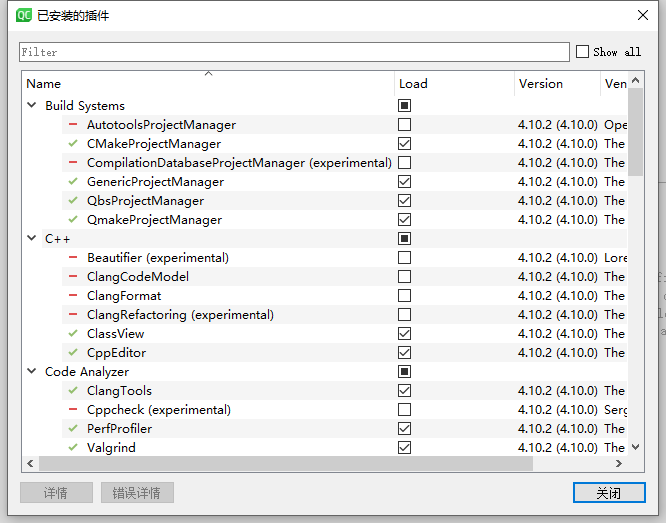Click red disabled status icon beside AutotoolsProjectManager
The image size is (666, 523).
click(73, 124)
